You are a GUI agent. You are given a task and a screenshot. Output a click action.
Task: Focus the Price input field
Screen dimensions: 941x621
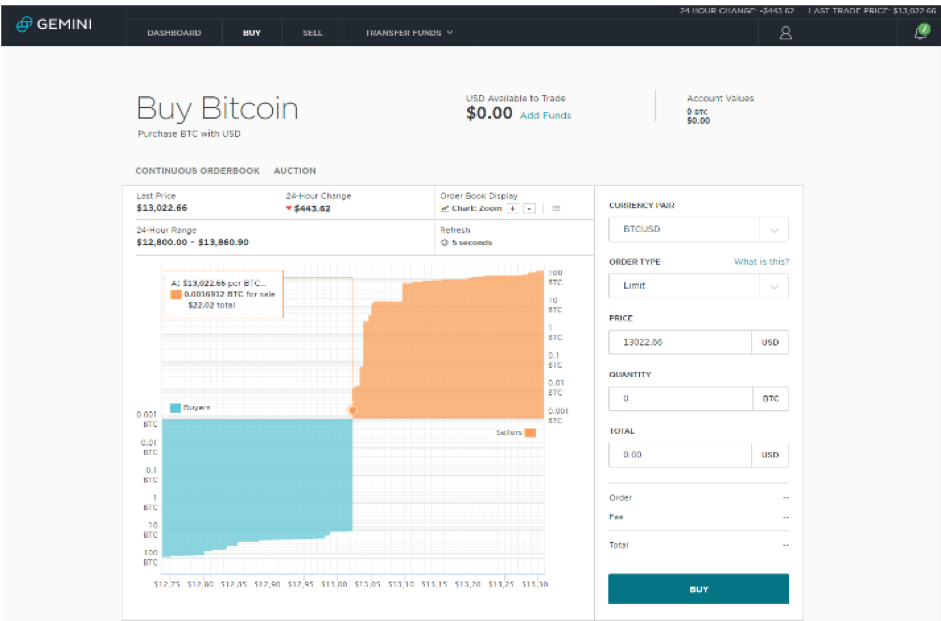(x=680, y=342)
